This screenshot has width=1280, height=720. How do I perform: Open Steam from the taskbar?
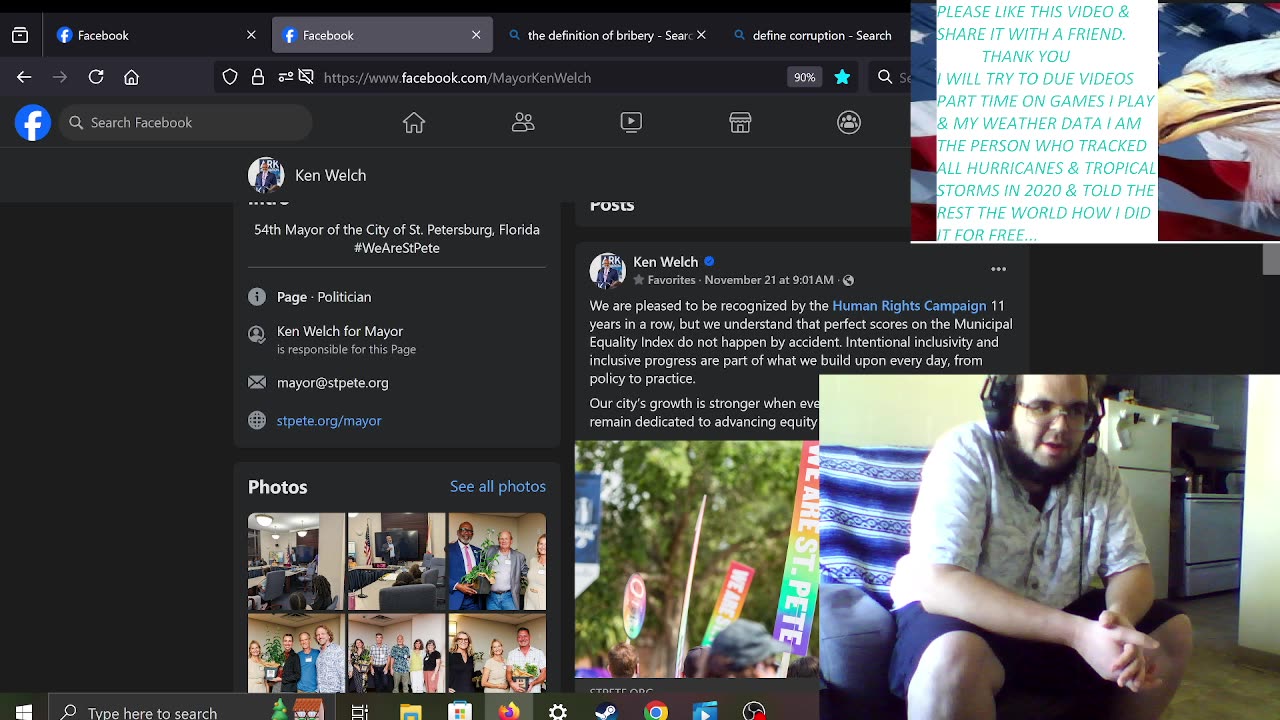(x=606, y=711)
